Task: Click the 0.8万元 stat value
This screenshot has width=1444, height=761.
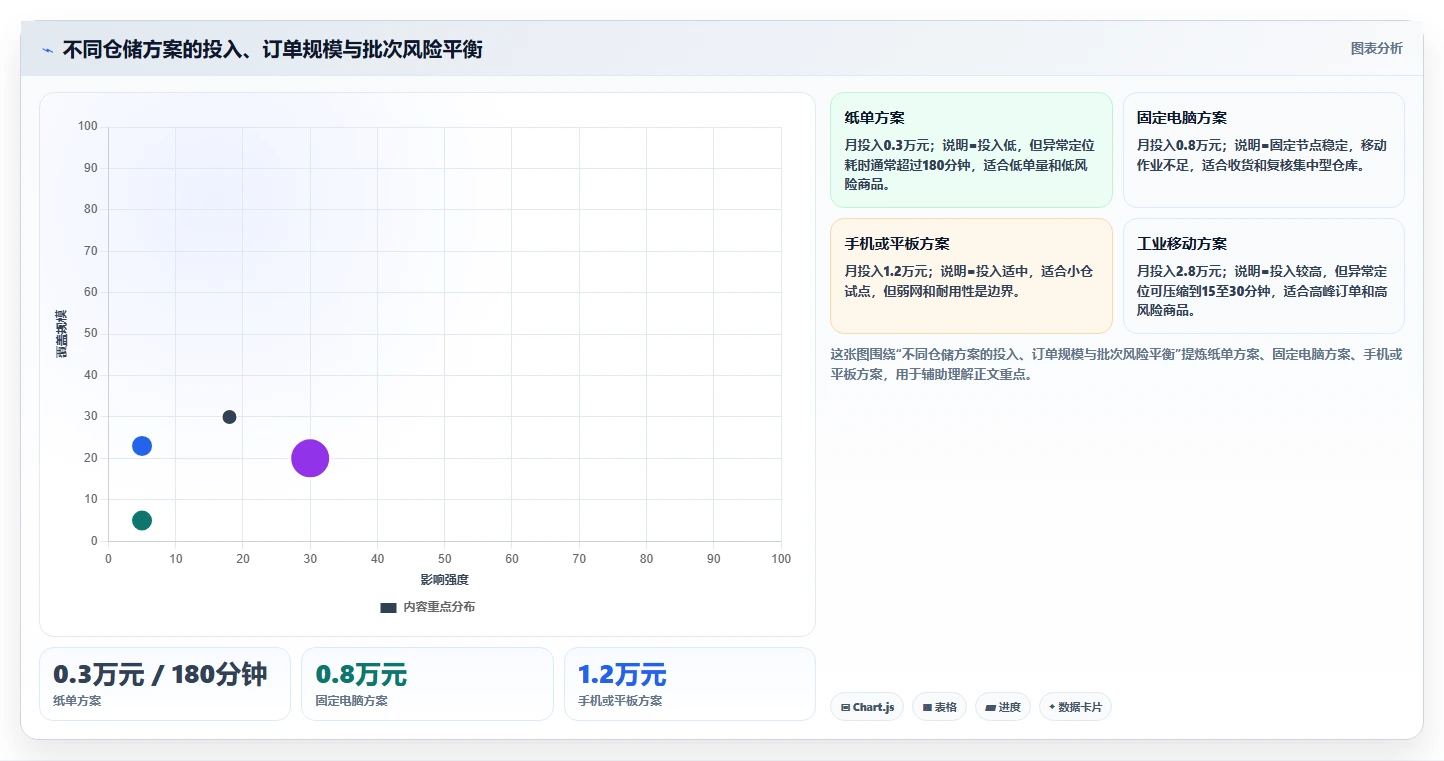Action: click(361, 675)
